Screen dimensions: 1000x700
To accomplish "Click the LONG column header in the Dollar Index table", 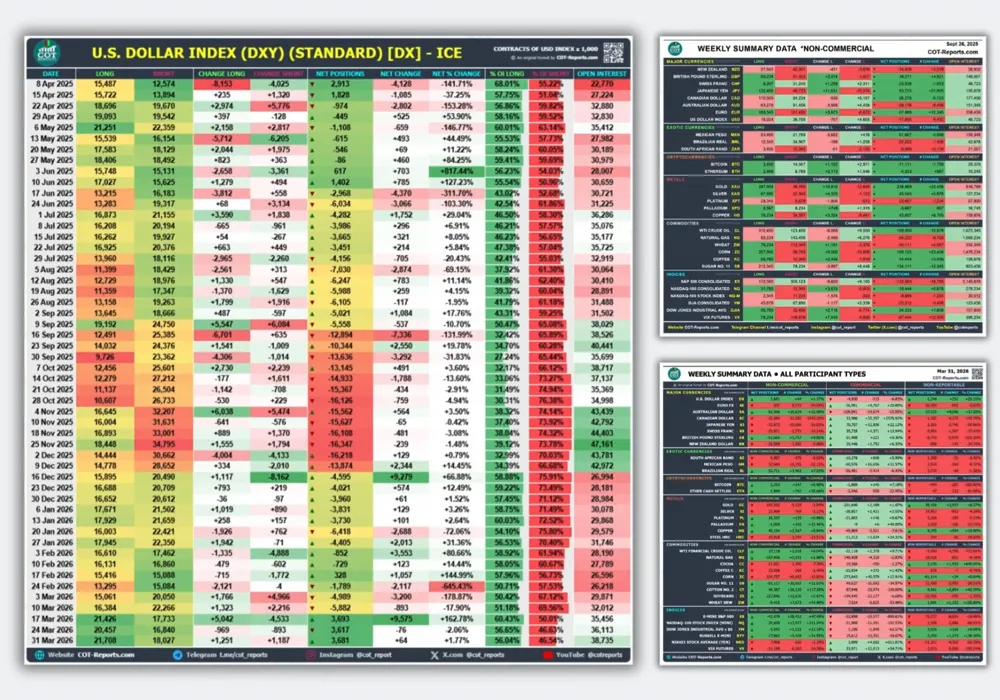I will point(105,74).
